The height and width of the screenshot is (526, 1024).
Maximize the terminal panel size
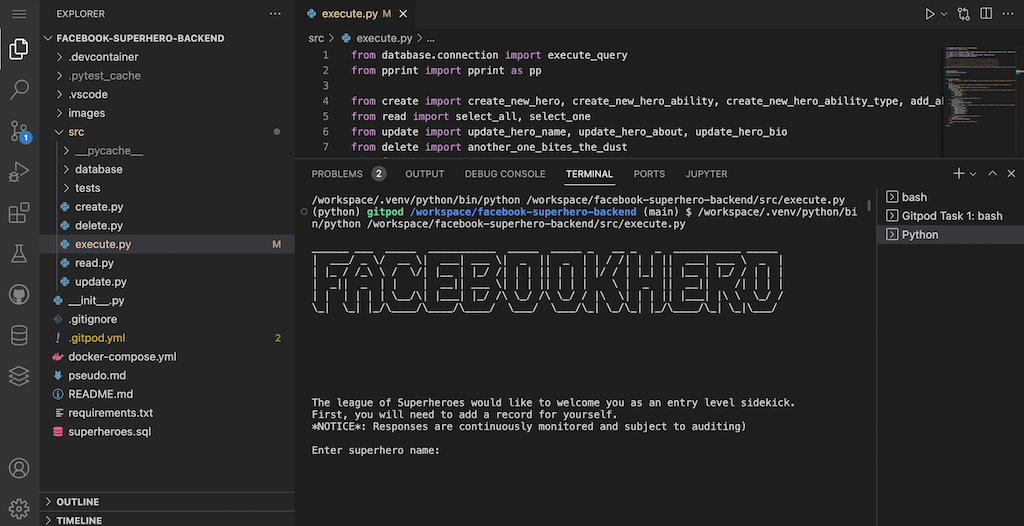pos(993,174)
